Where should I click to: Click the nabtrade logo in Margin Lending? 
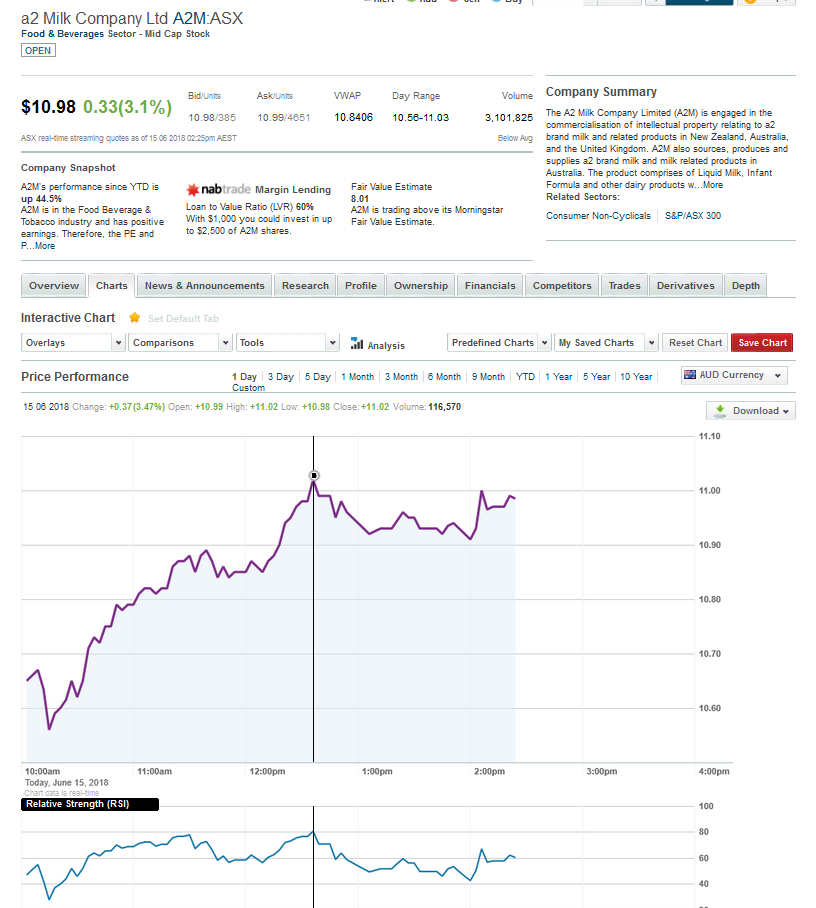point(218,189)
